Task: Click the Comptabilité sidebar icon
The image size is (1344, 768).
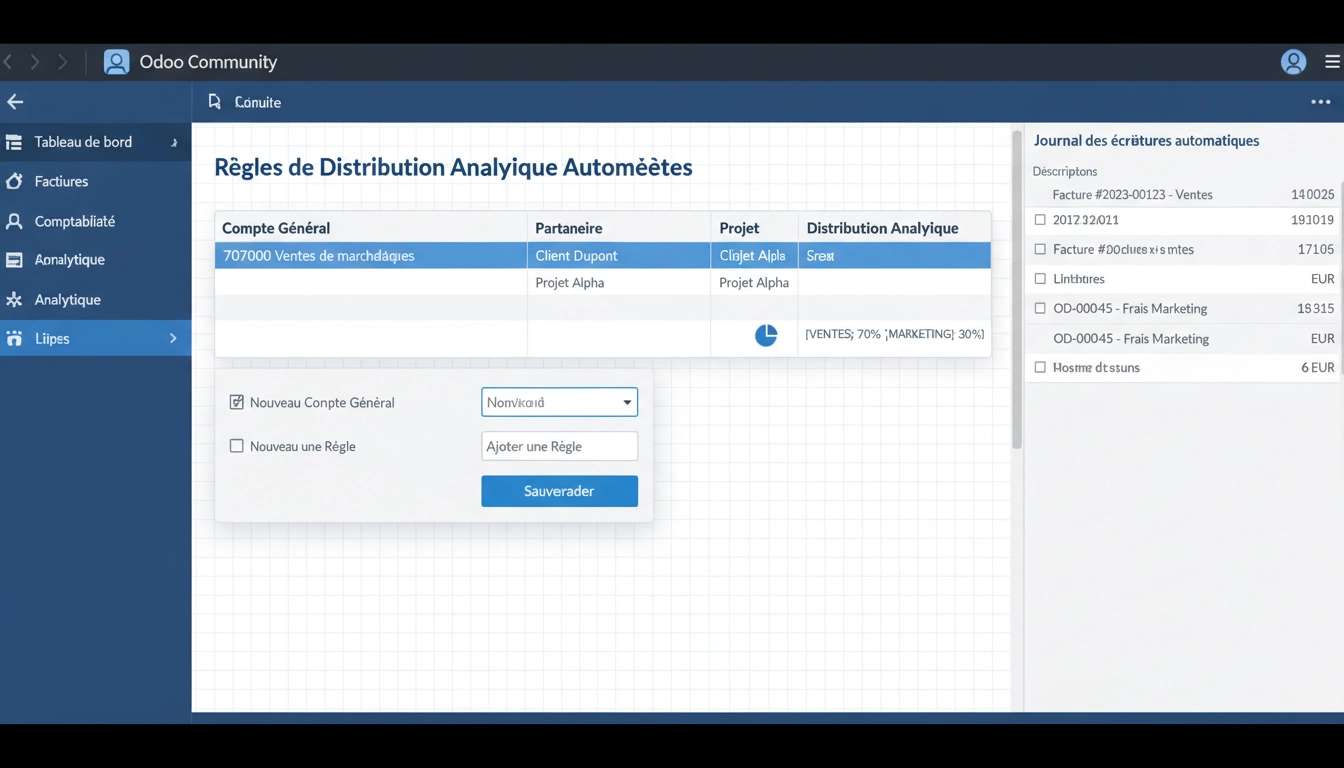Action: pyautogui.click(x=14, y=220)
